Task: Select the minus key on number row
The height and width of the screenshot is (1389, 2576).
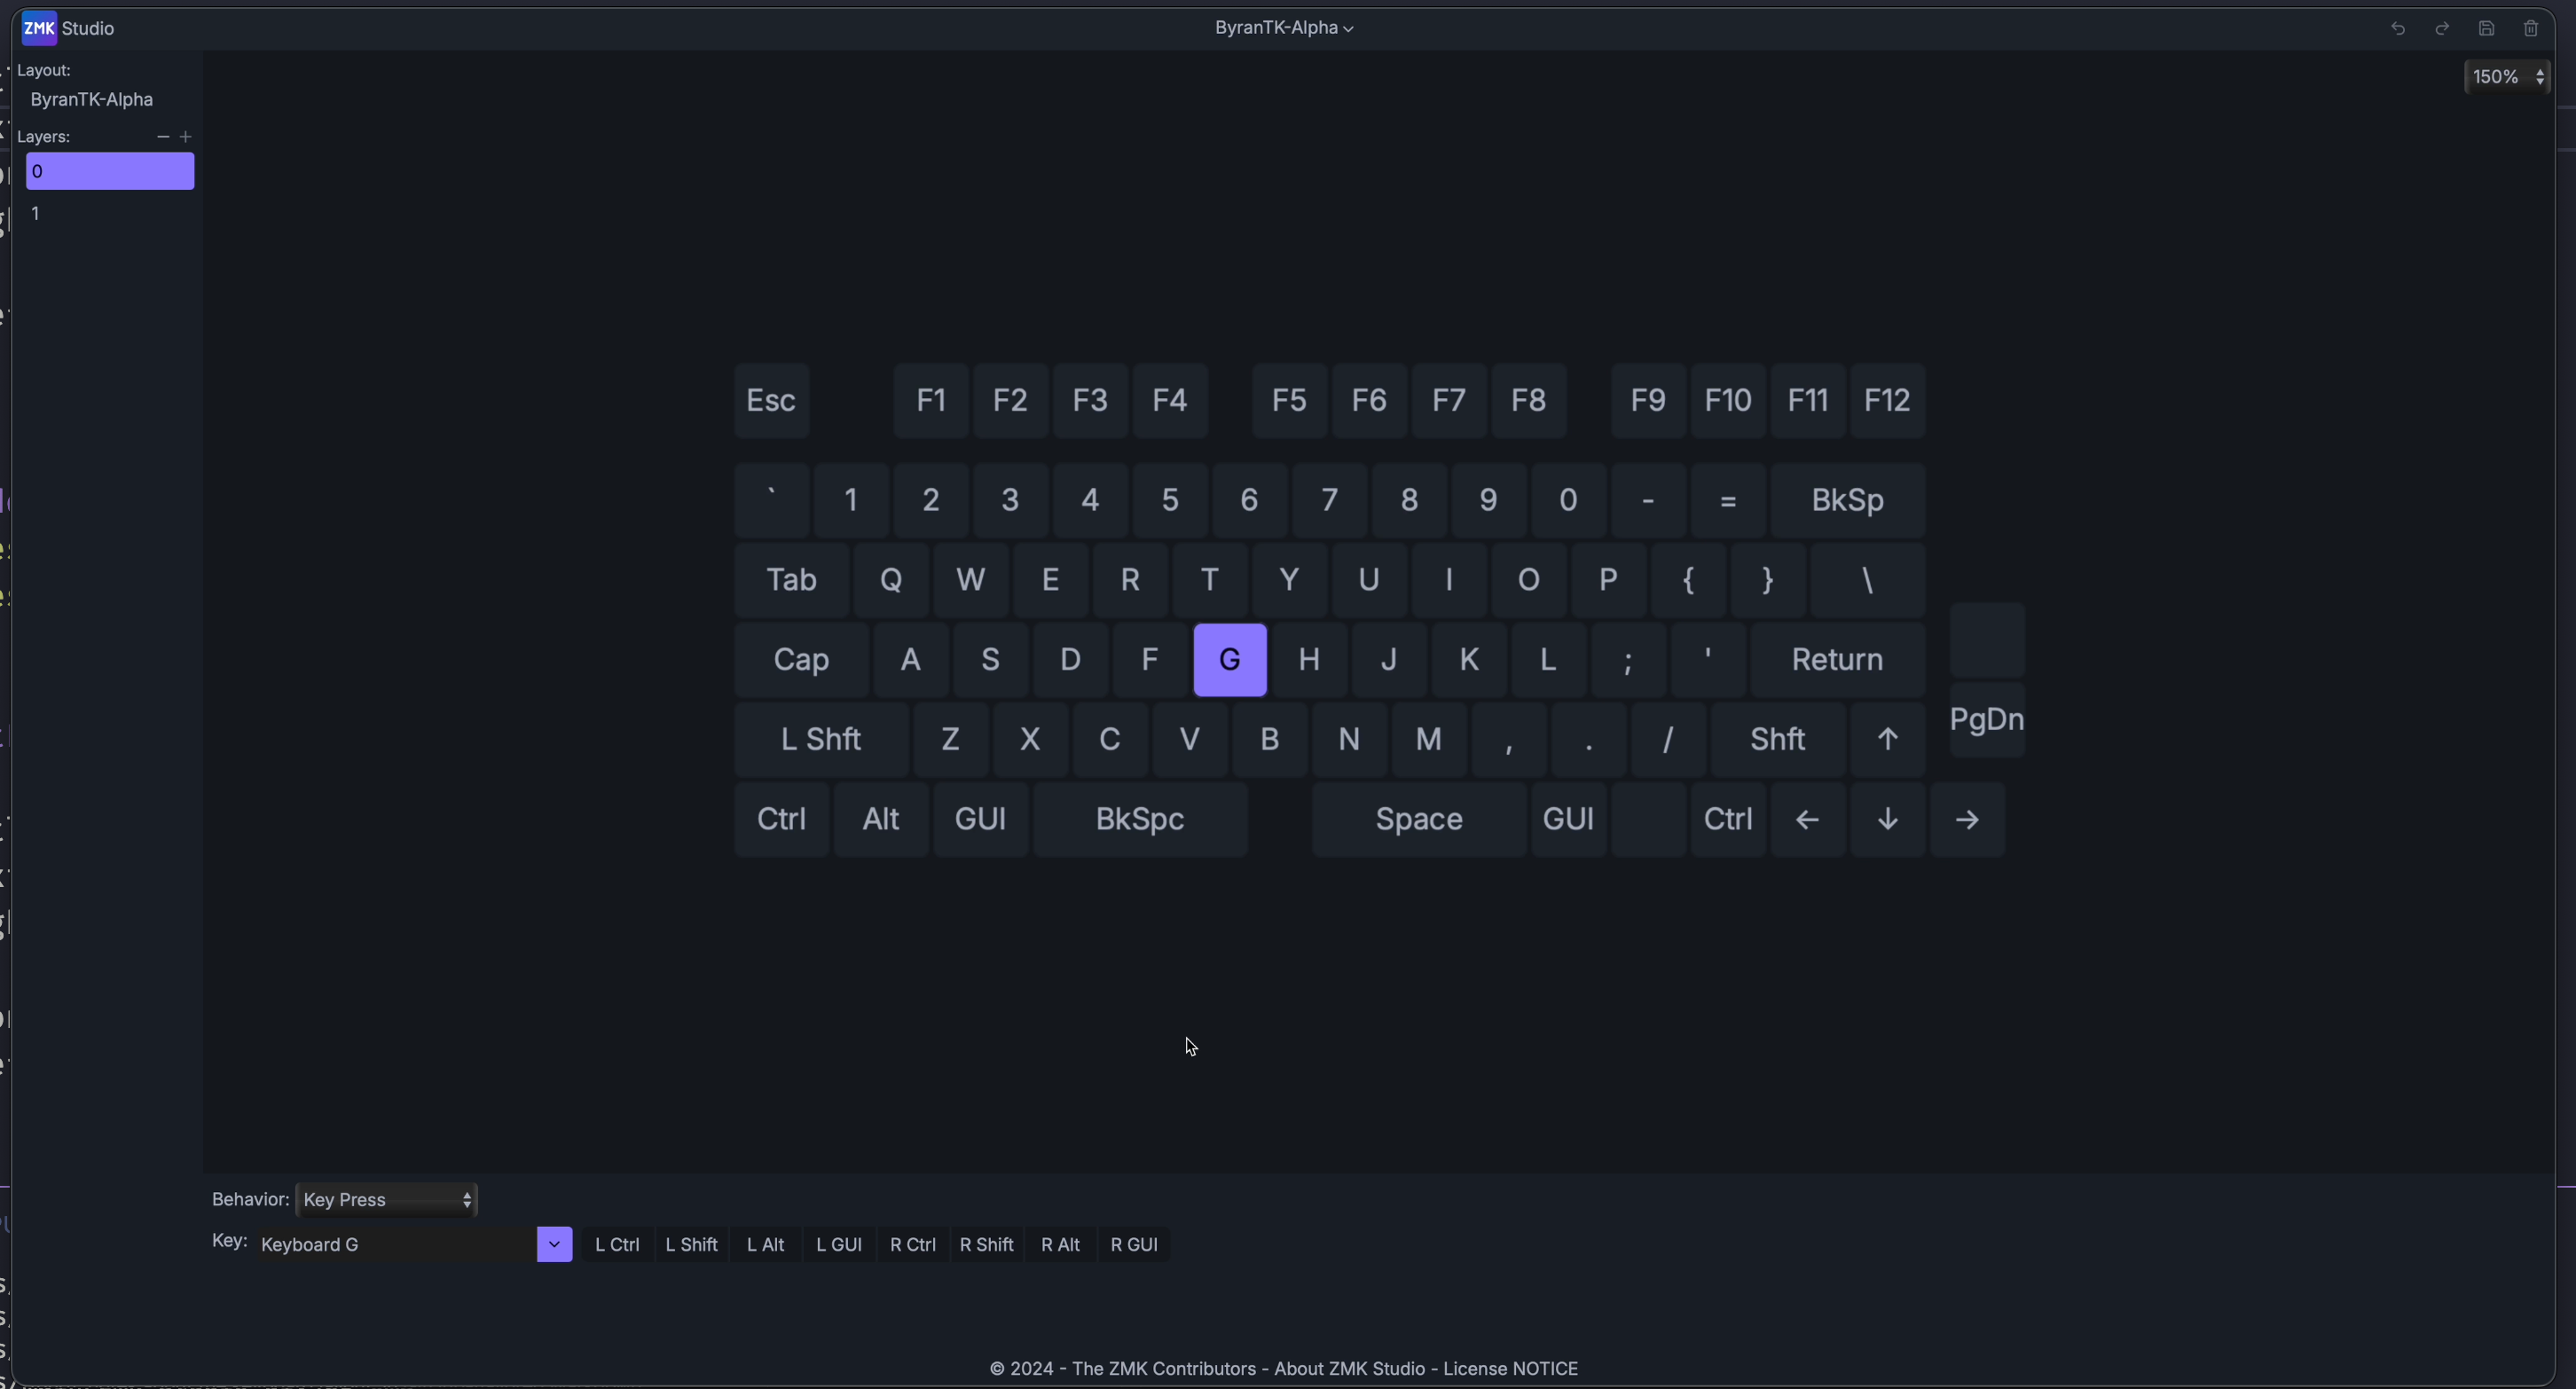Action: (x=1649, y=500)
